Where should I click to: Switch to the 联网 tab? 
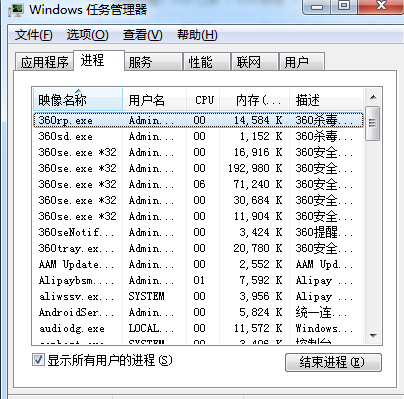(x=255, y=62)
